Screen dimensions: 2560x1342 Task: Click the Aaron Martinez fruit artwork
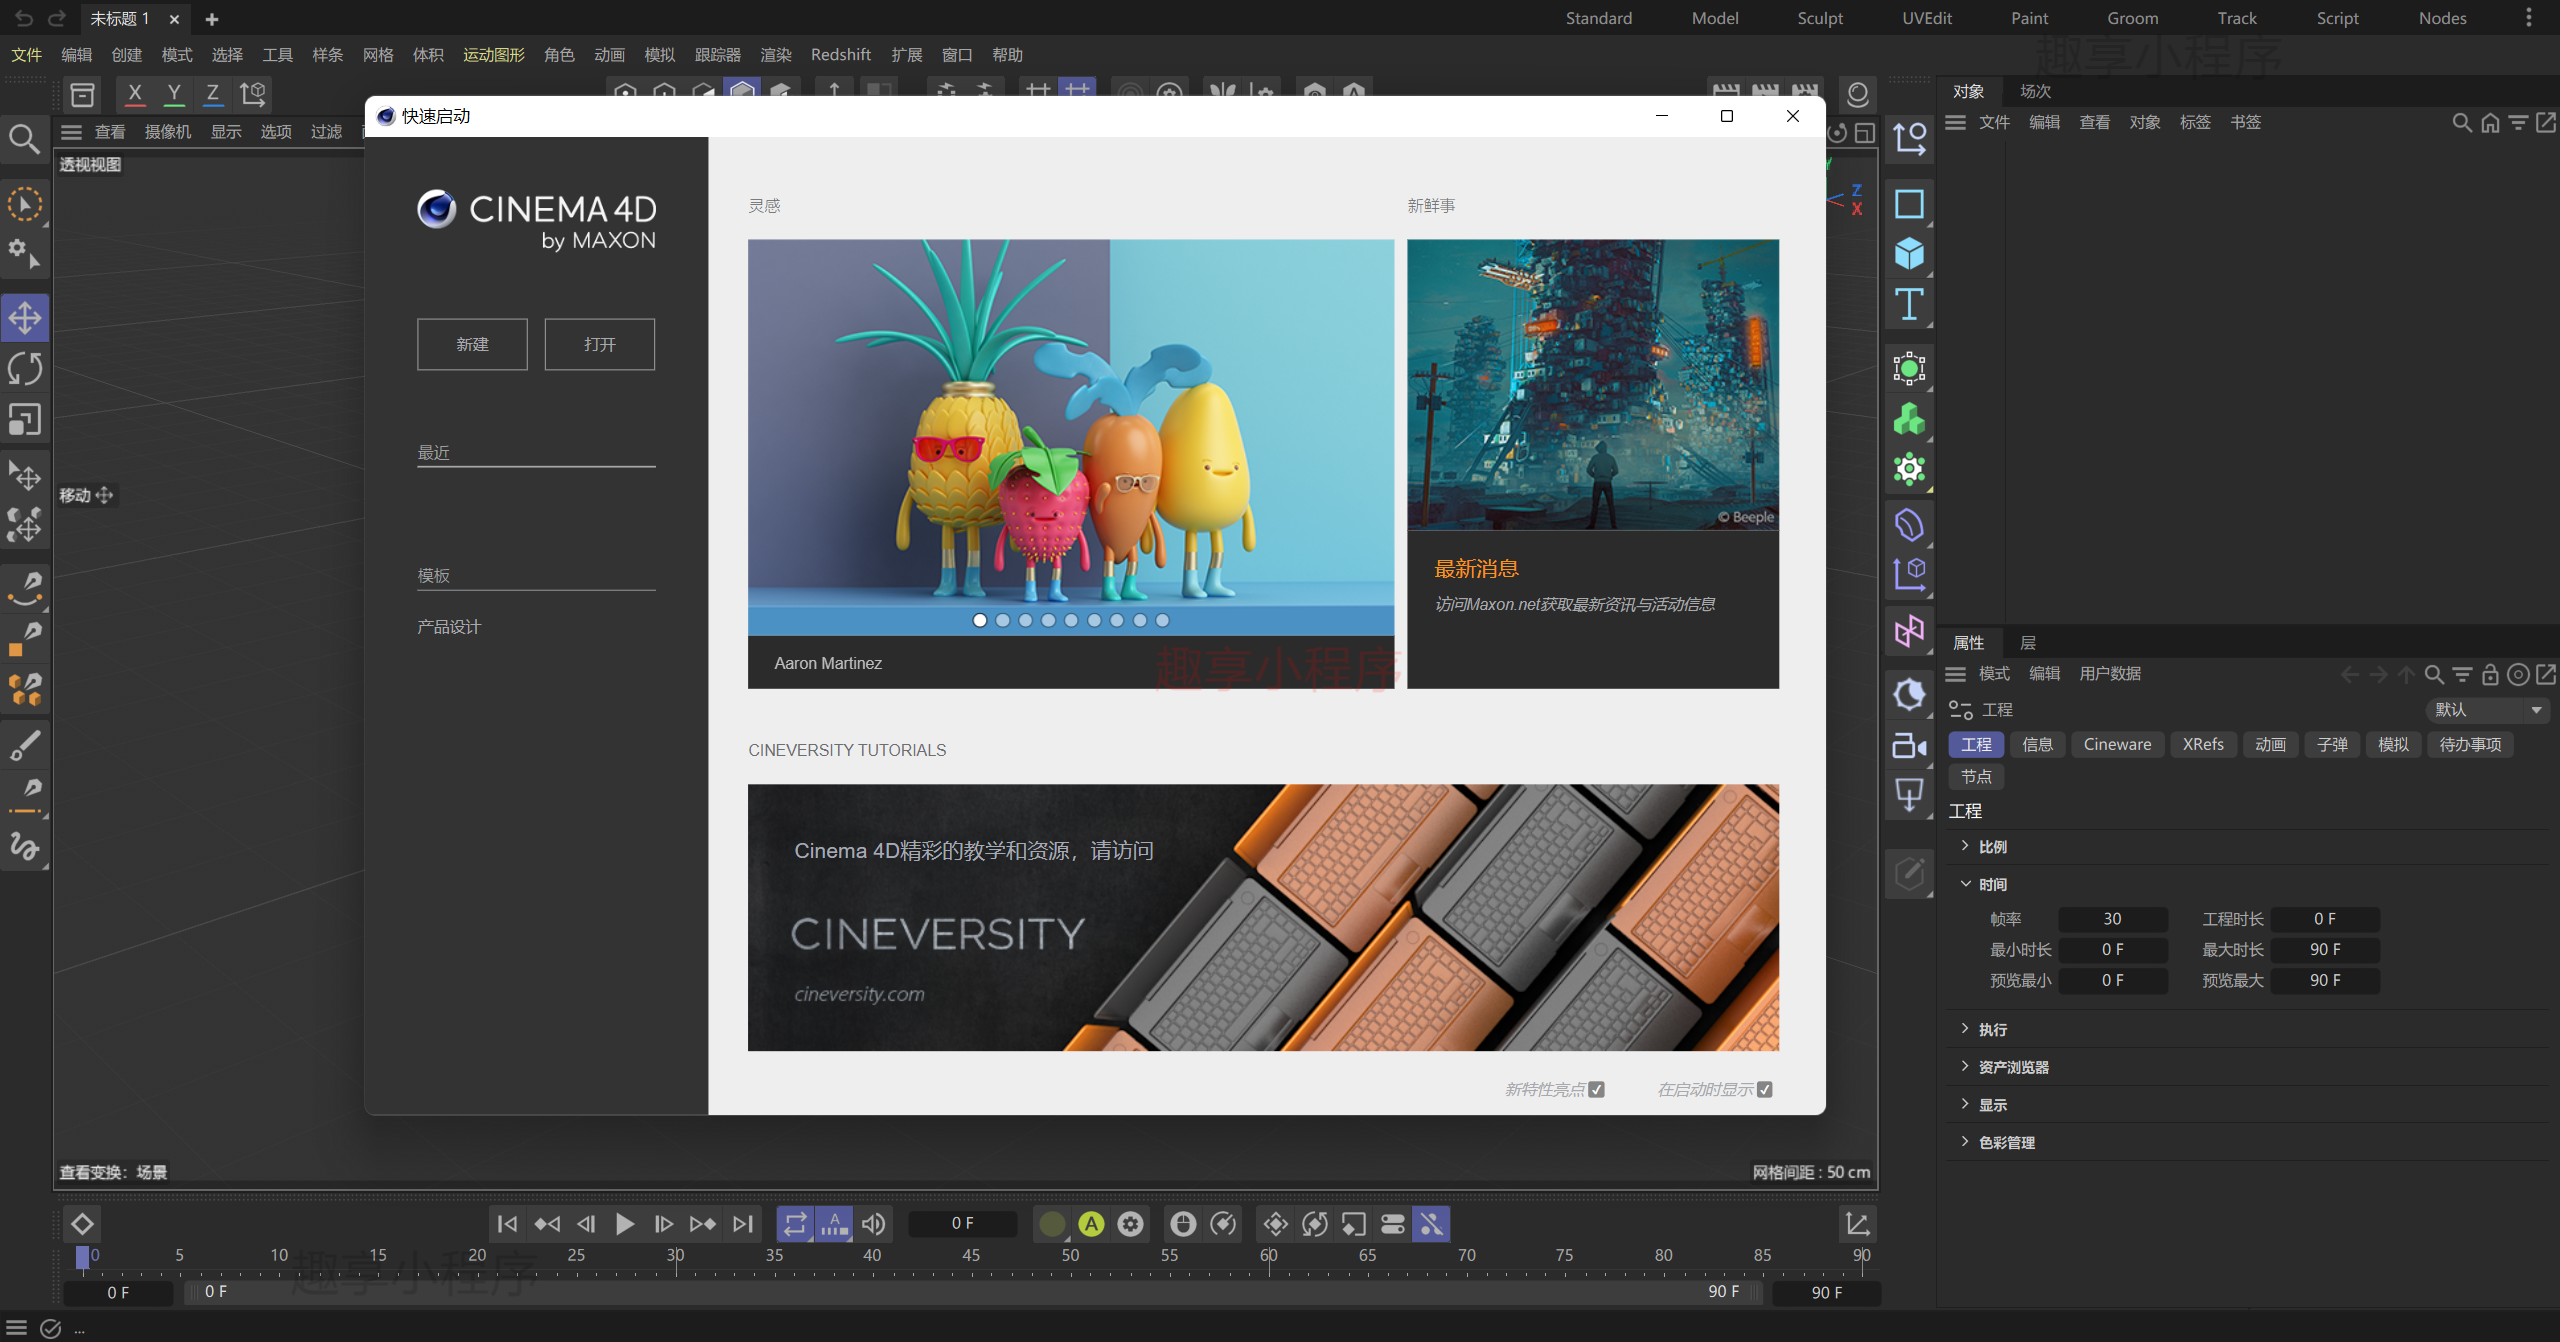pyautogui.click(x=1070, y=437)
